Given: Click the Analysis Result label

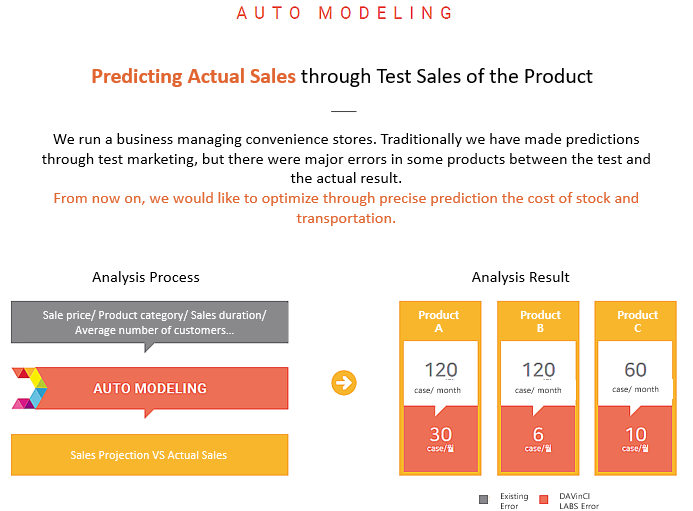Looking at the screenshot, I should point(520,277).
